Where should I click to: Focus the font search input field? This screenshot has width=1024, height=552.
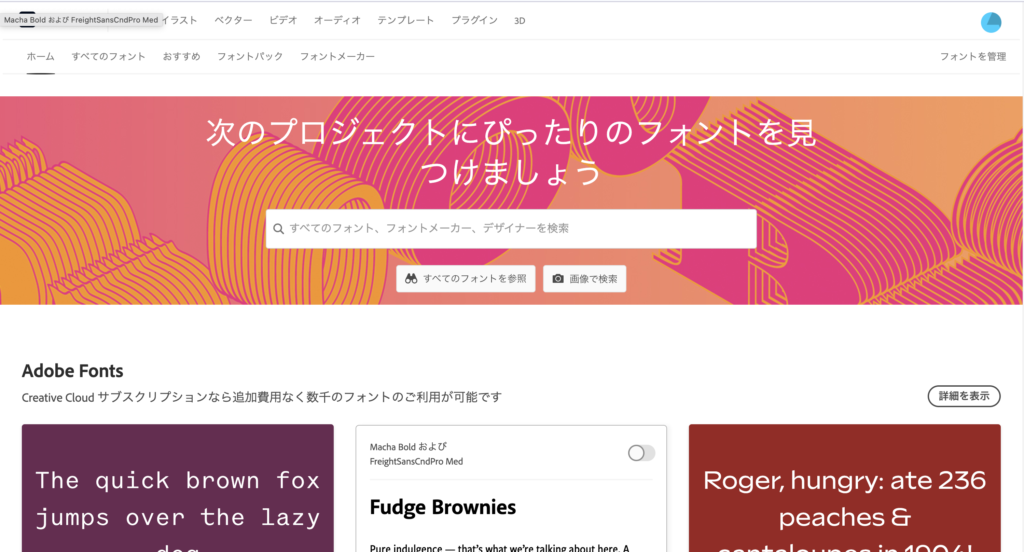coord(520,229)
